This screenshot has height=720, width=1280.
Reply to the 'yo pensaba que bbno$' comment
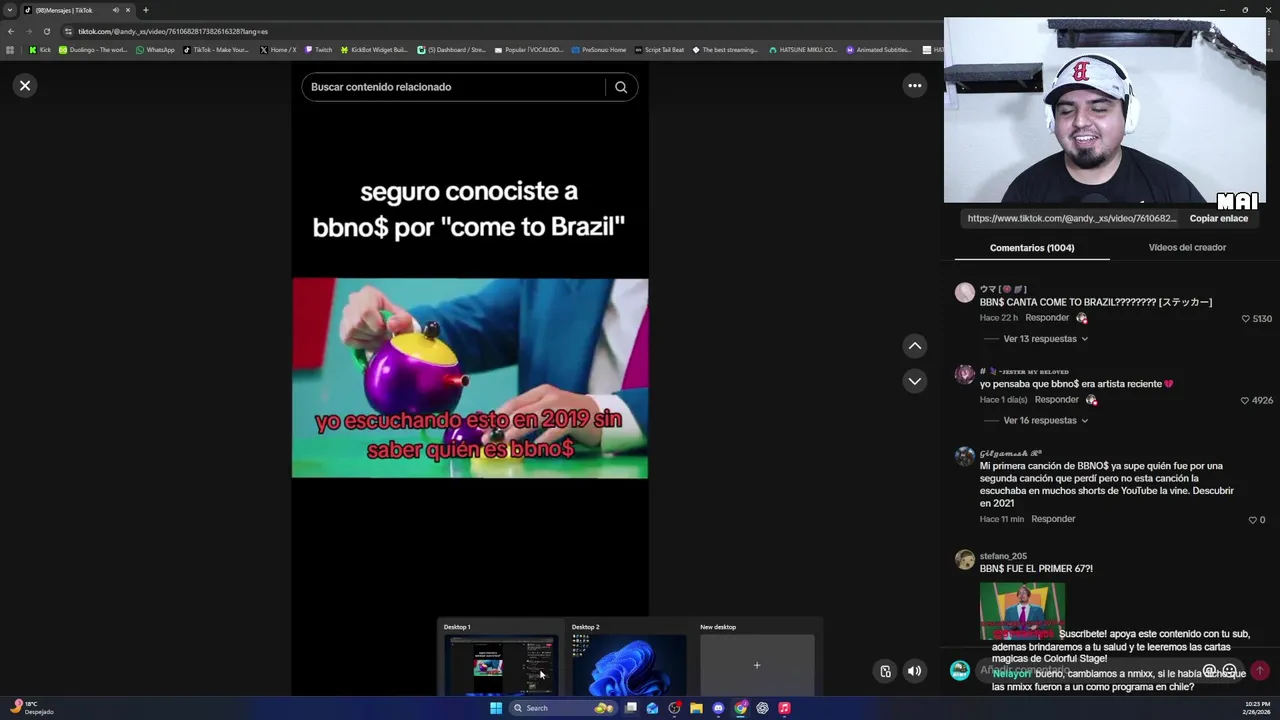[x=1056, y=400]
